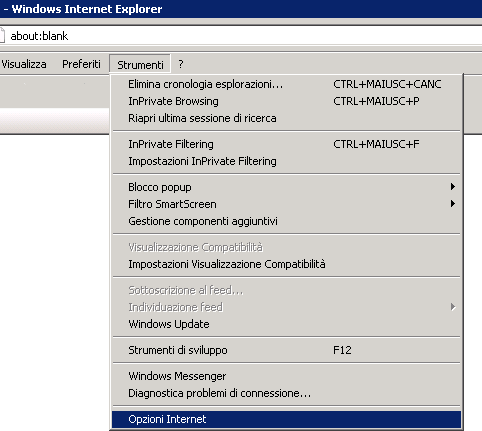
Task: Open Gestione componenti aggiuntivi
Action: tap(286, 221)
